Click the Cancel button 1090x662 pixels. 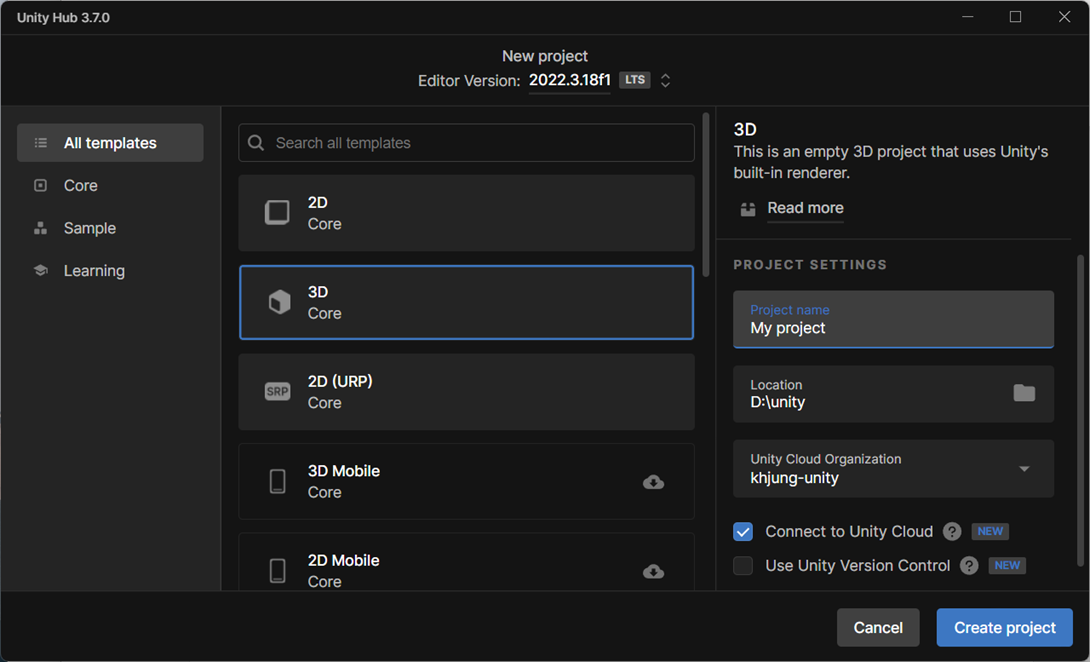(x=878, y=628)
